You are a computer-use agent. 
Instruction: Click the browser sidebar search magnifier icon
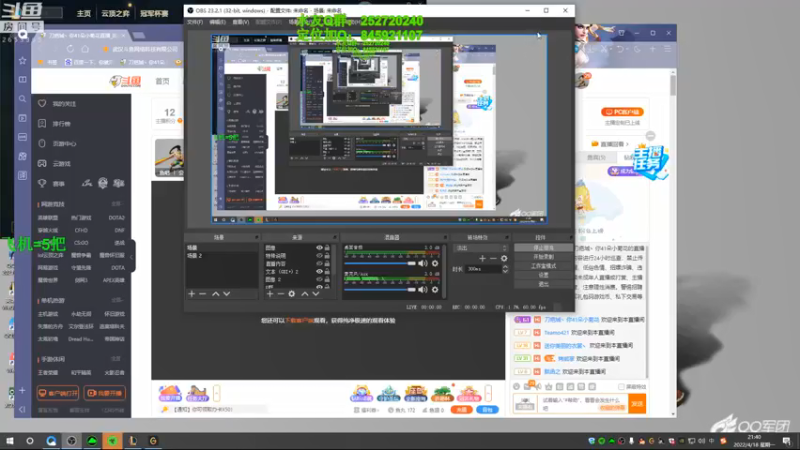[x=22, y=99]
